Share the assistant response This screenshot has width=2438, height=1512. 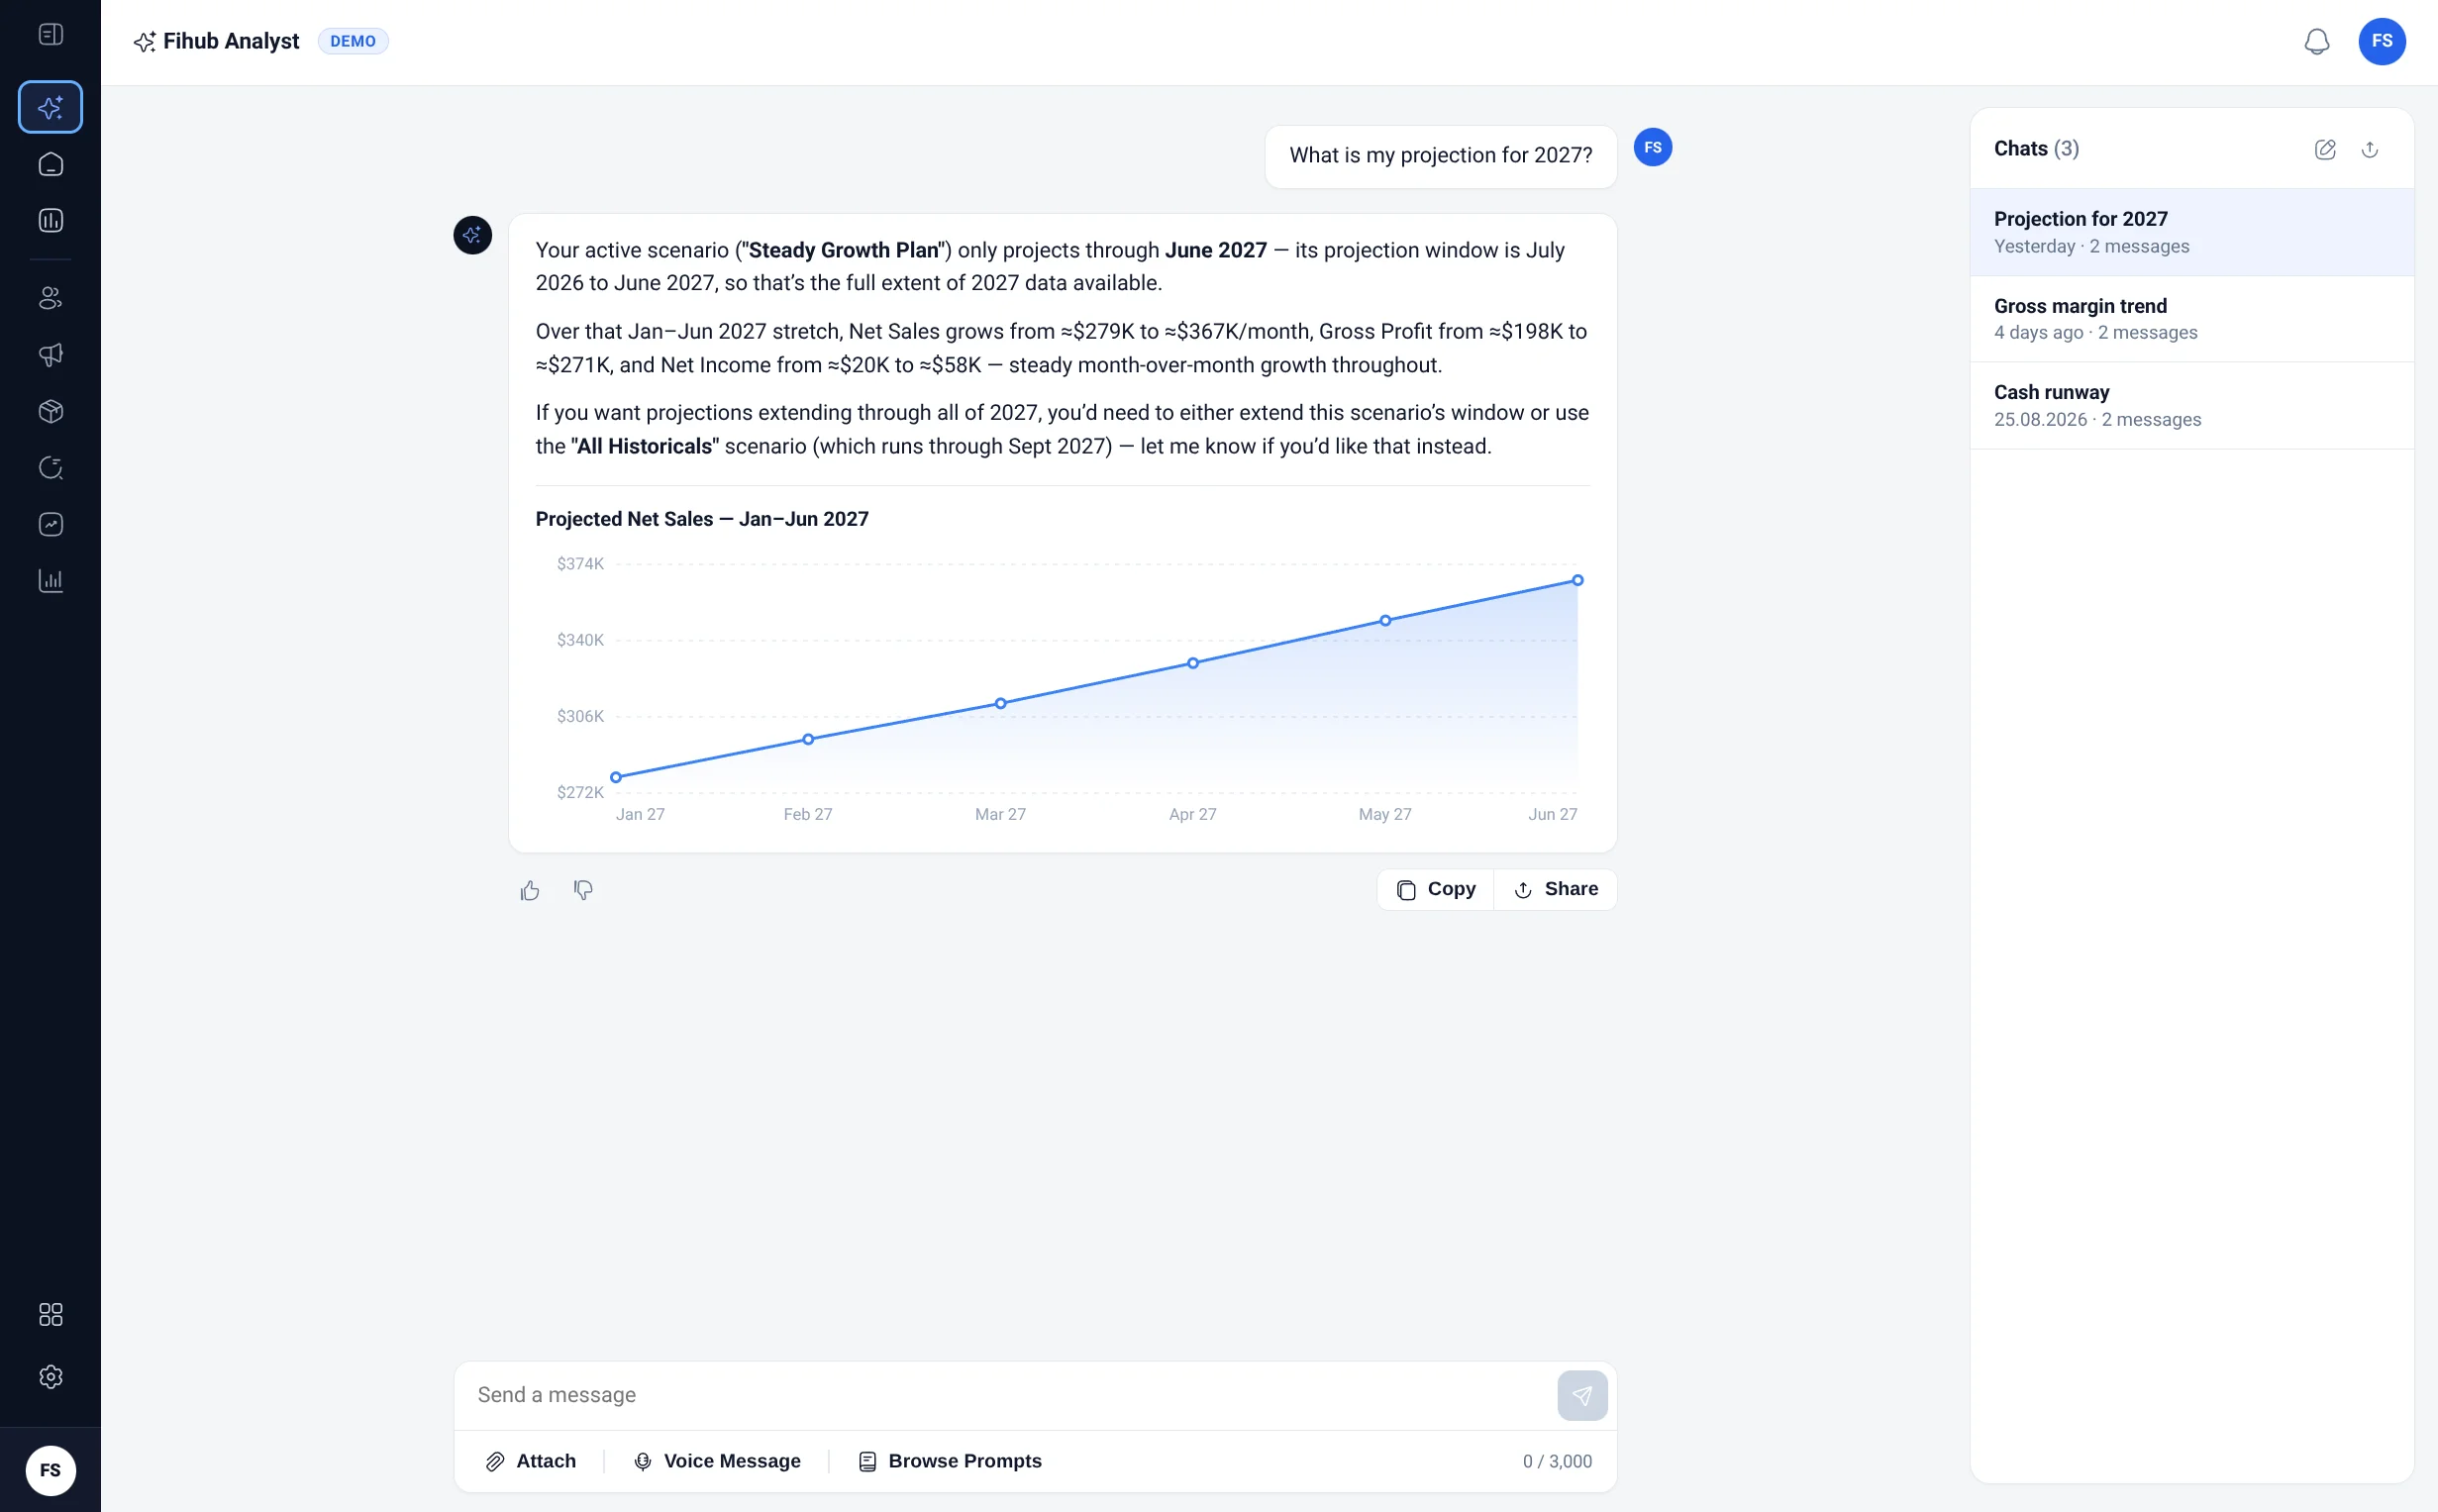[x=1555, y=889]
